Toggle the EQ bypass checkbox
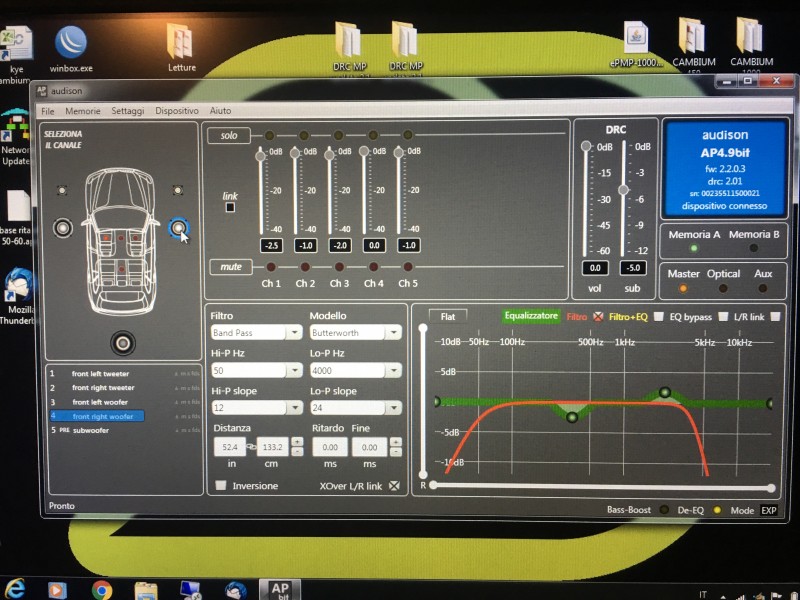The width and height of the screenshot is (800, 600). 723,317
